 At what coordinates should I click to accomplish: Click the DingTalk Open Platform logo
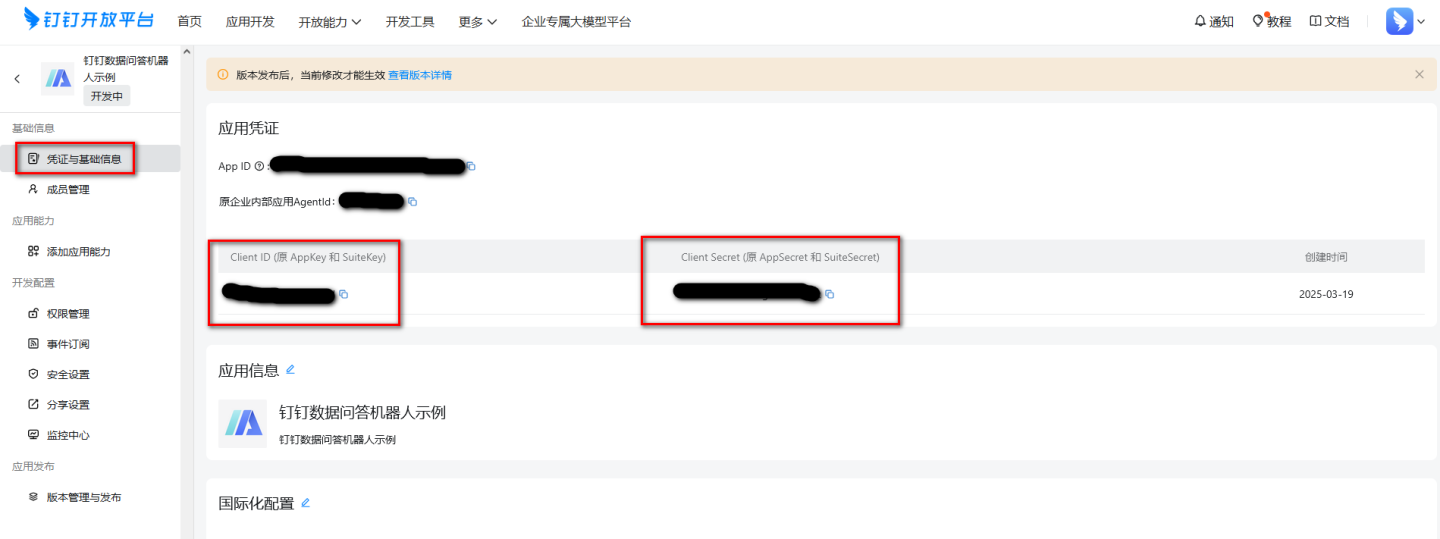tap(88, 20)
